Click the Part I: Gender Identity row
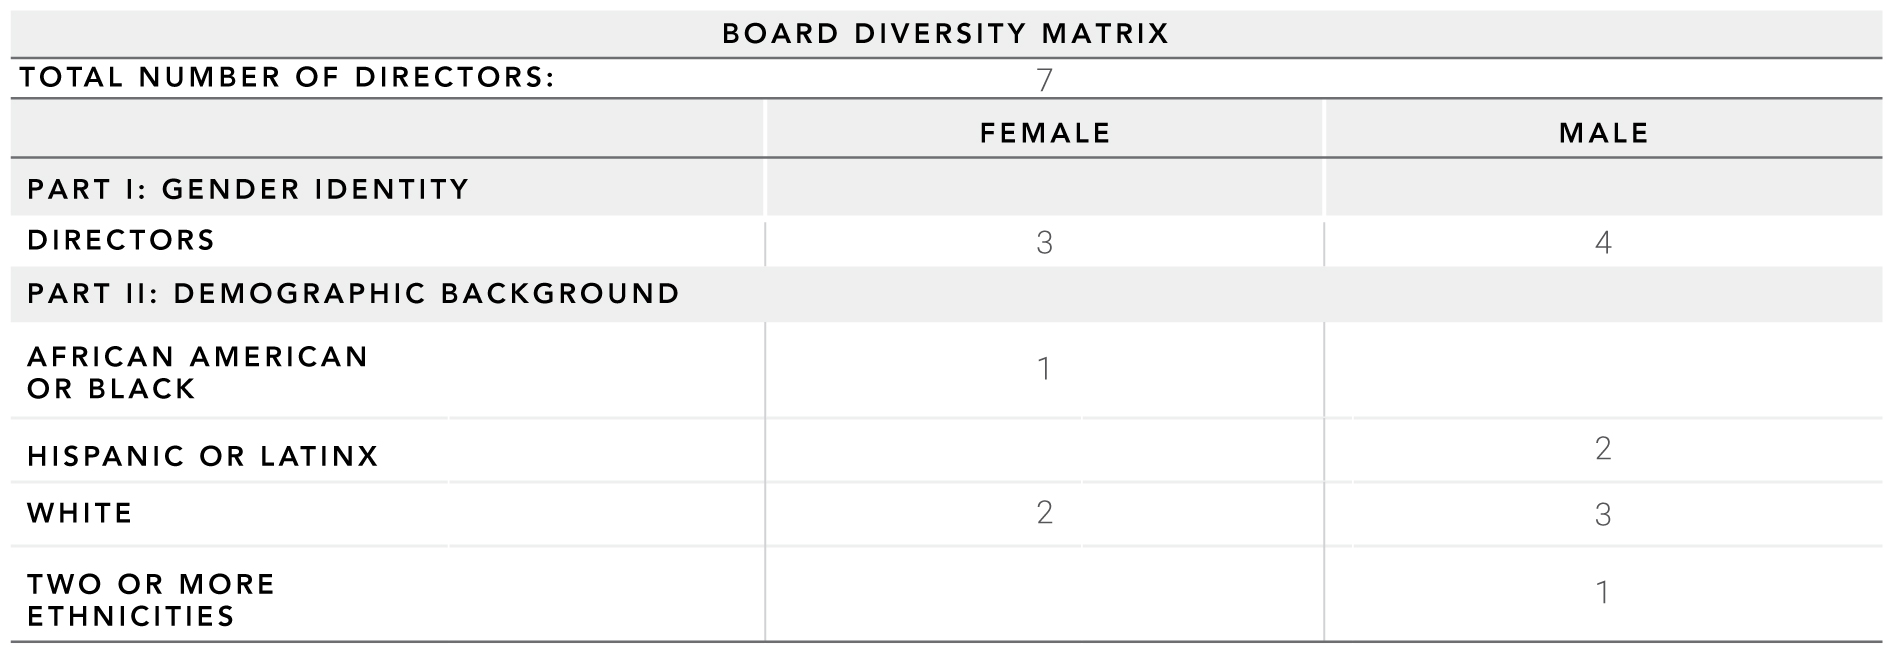Screen dimensions: 1892x651 [248, 189]
